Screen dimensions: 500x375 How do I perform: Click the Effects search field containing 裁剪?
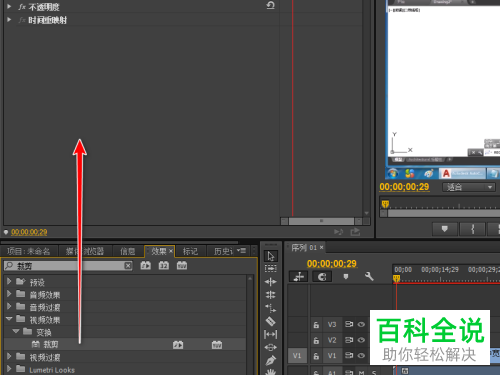[x=68, y=266]
